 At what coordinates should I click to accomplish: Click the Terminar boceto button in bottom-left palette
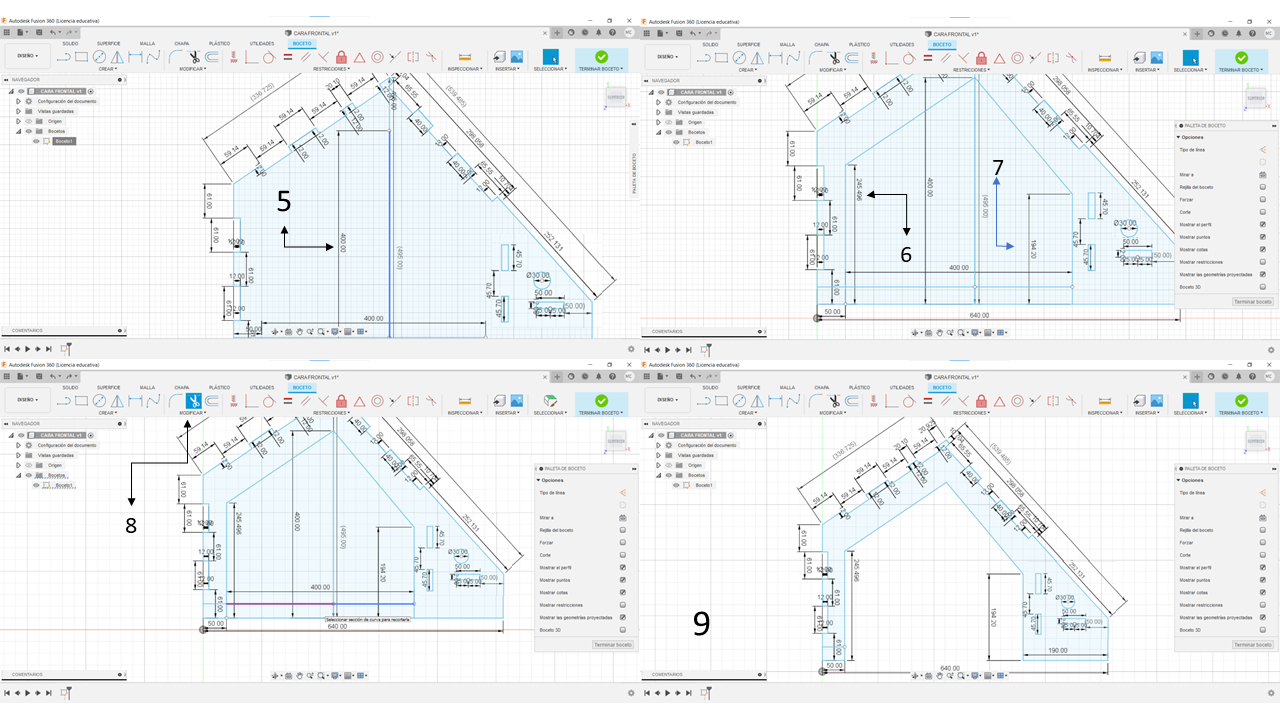(x=613, y=645)
